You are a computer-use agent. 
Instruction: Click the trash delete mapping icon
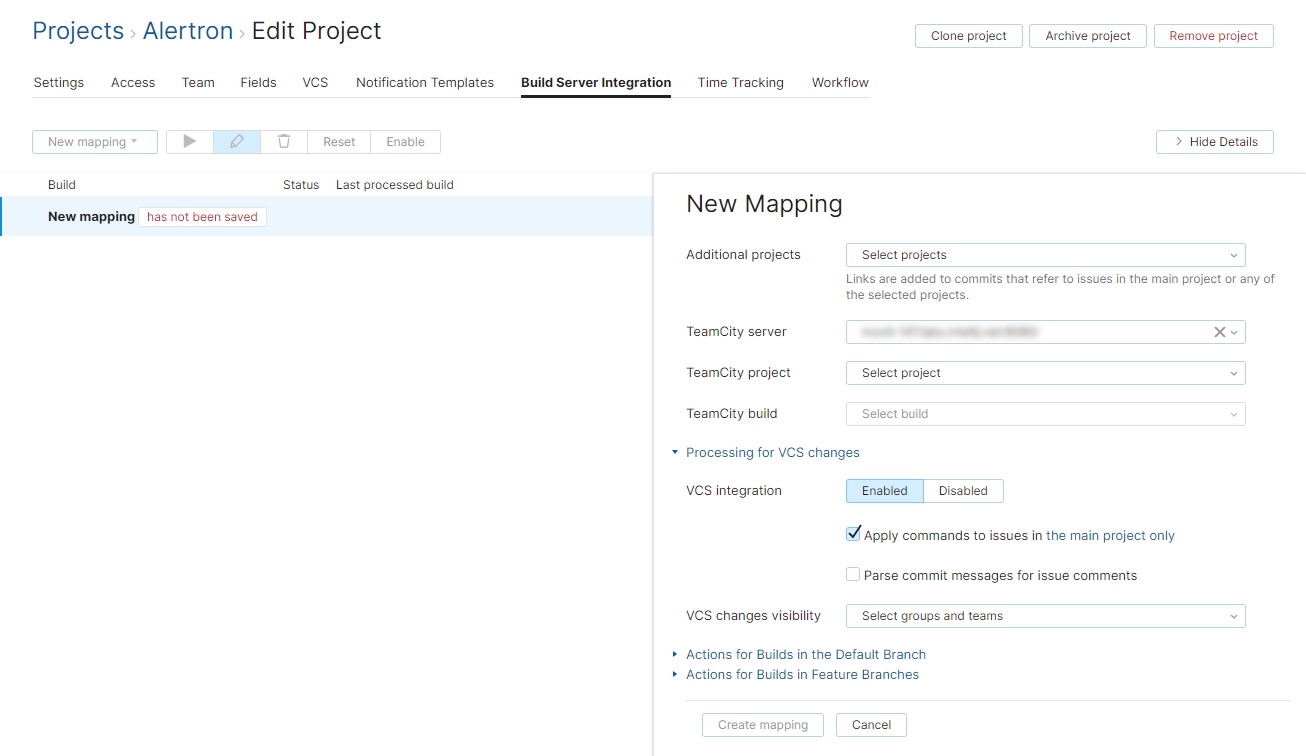click(x=284, y=142)
